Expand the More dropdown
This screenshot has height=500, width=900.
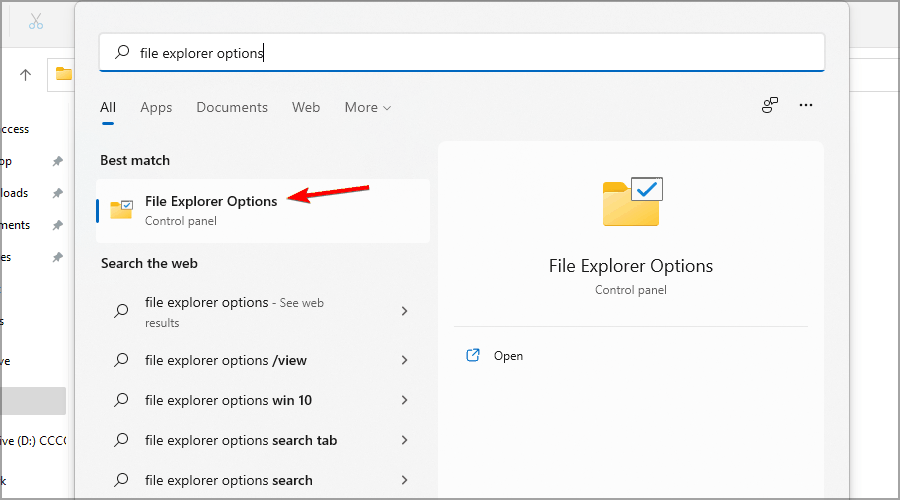[368, 107]
